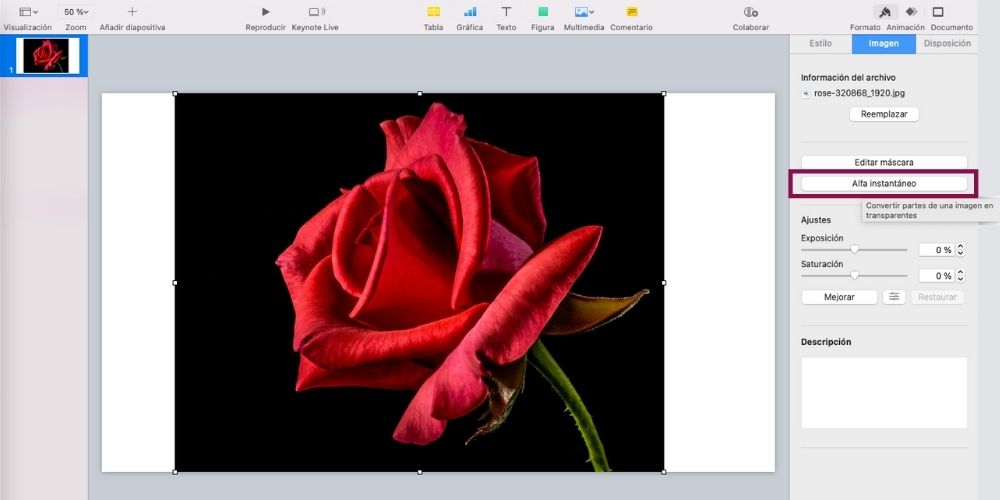Viewport: 1000px width, 500px height.
Task: Activate Alfa instantáneo
Action: click(x=884, y=184)
